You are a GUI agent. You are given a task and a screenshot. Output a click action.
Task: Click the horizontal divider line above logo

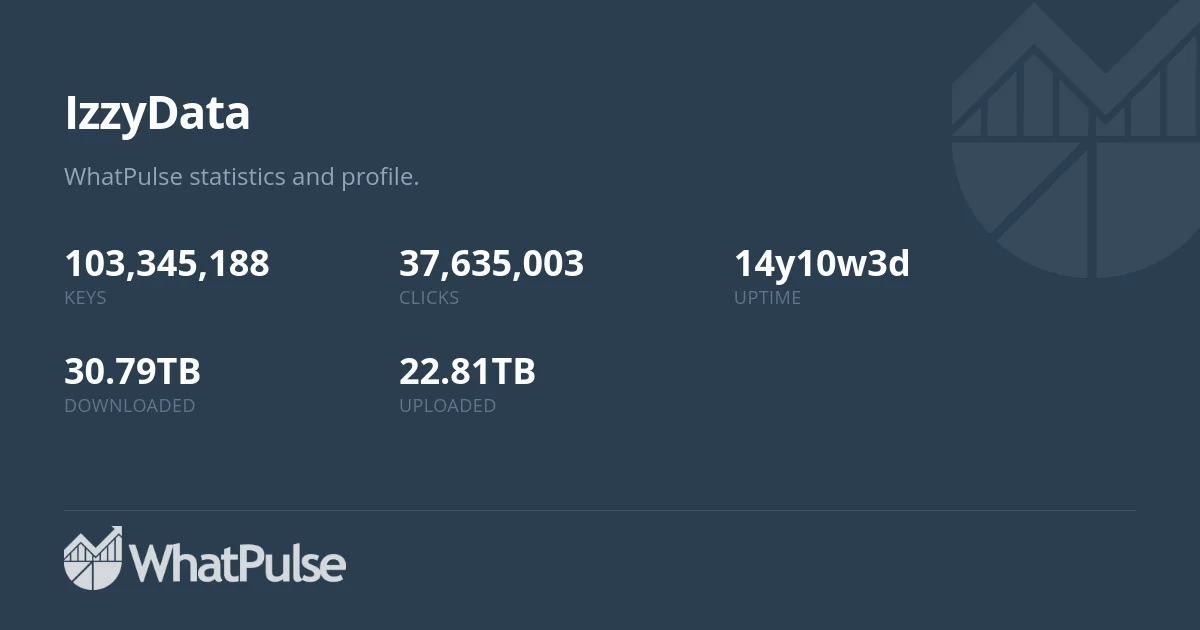coord(600,511)
